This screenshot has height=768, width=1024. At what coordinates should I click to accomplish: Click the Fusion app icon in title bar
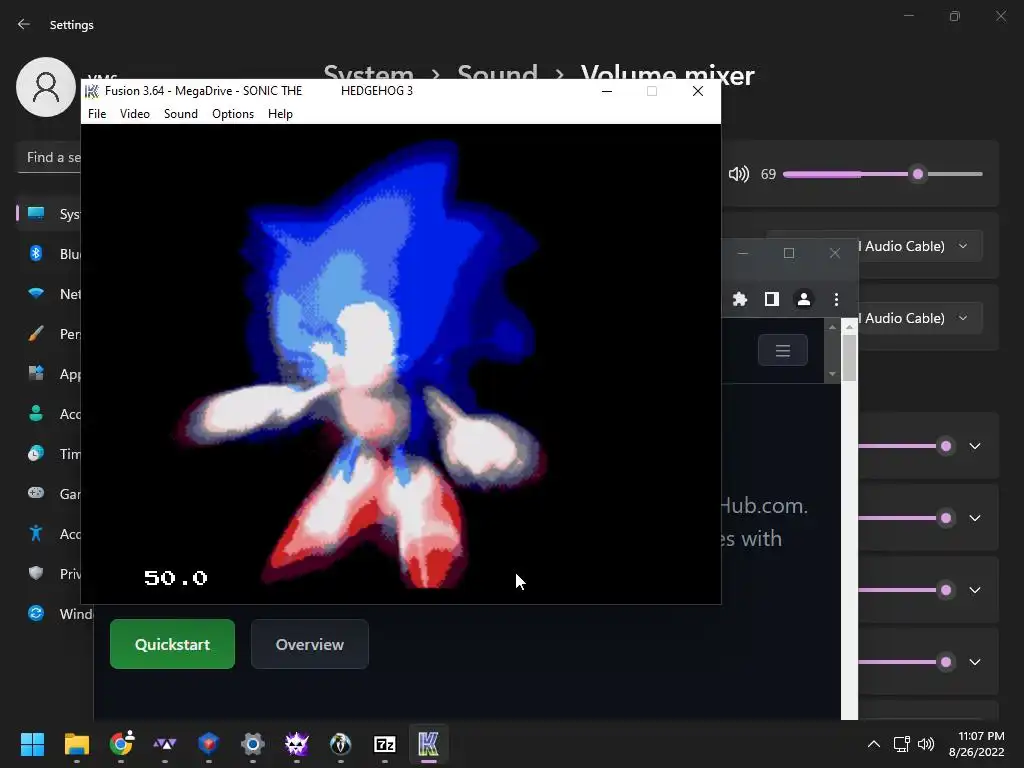tap(92, 91)
